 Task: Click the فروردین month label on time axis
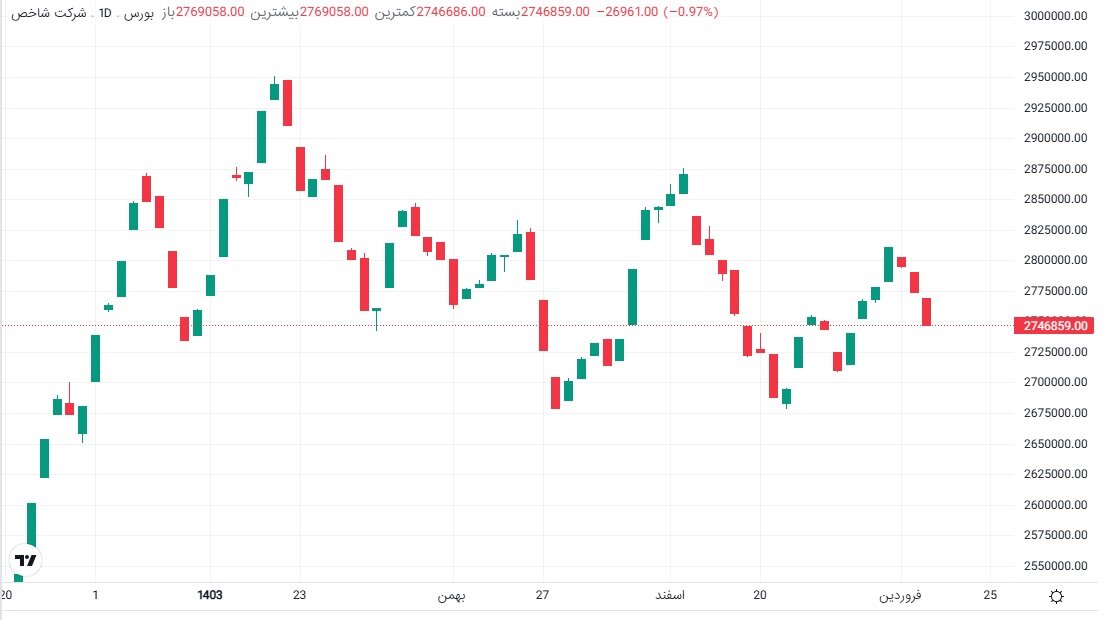point(900,595)
